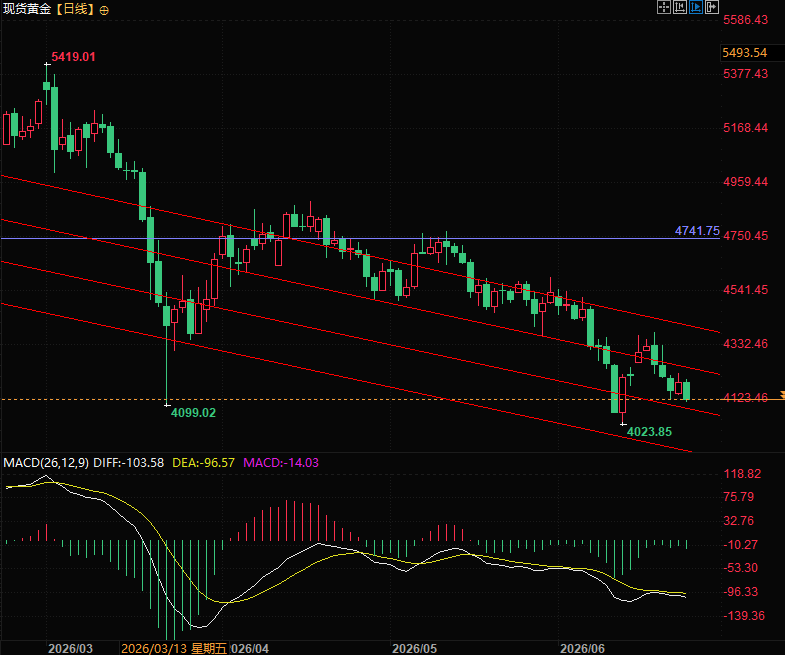Click the DIFF:-103.58 value
Screen dimensions: 785x655
coord(129,463)
